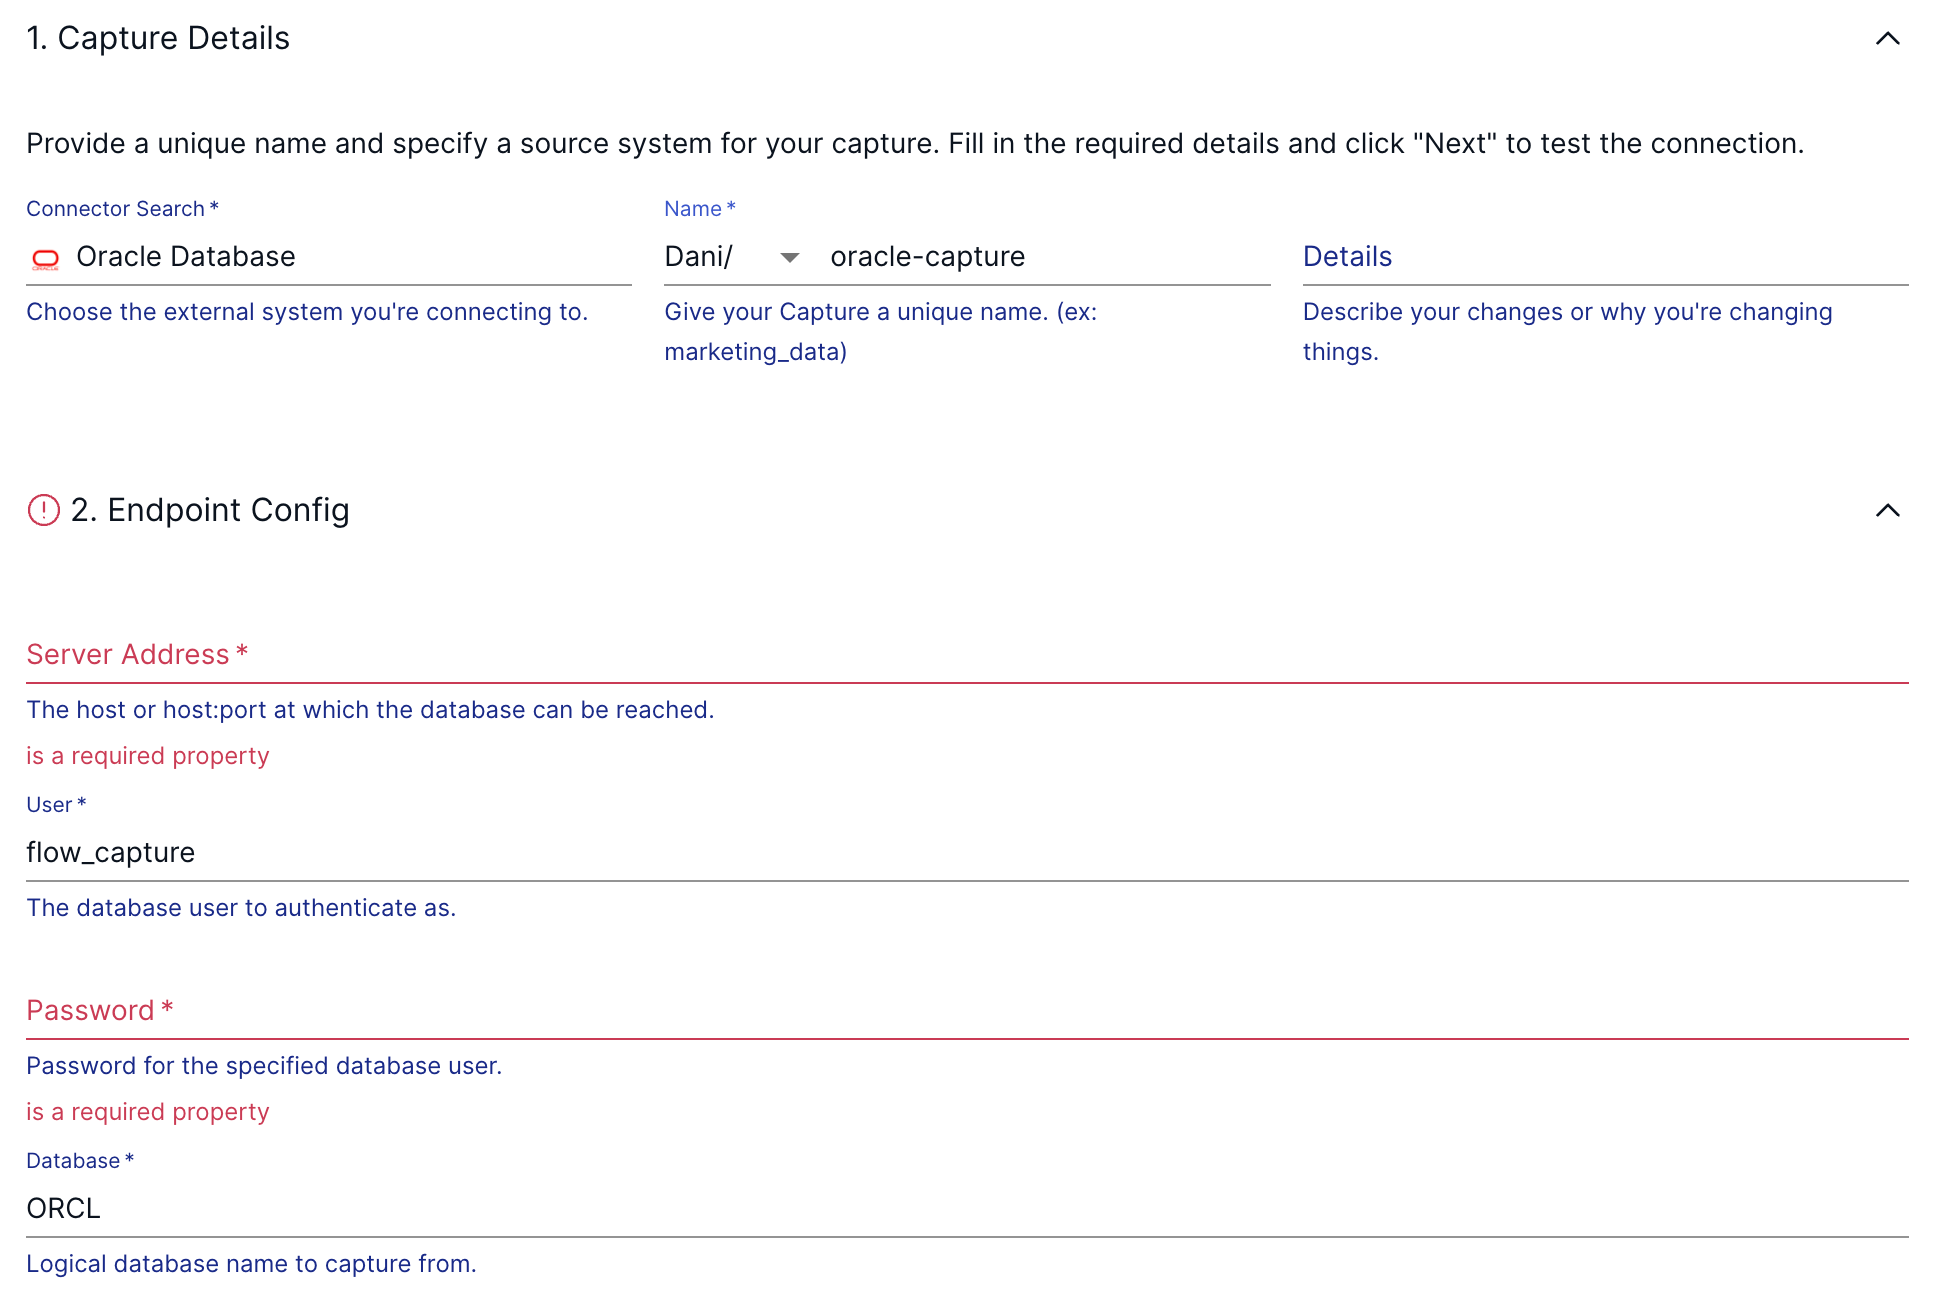Focus the Password input field
Viewport: 1942px width, 1298px height.
tap(966, 1011)
